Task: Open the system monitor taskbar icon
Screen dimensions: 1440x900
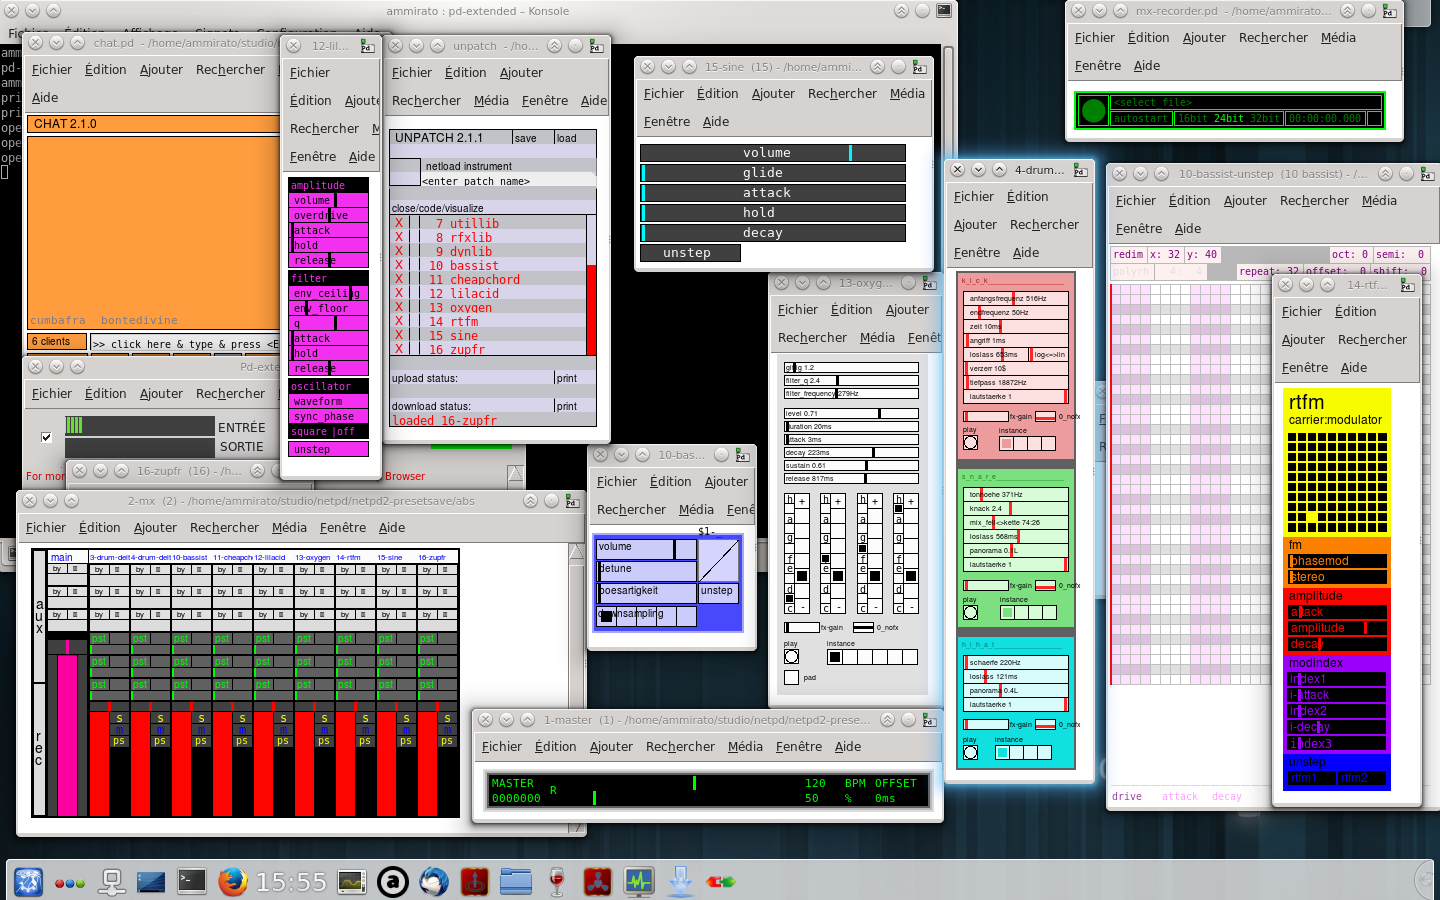Action: pyautogui.click(x=639, y=881)
